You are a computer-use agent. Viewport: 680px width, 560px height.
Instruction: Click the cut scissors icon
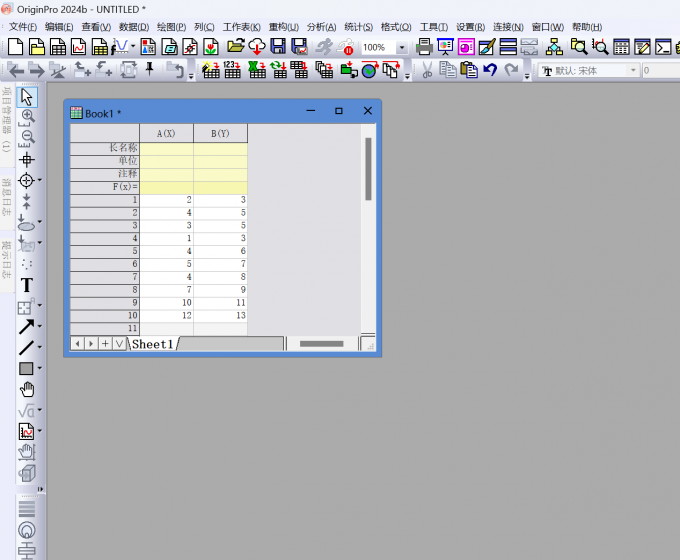[x=428, y=70]
